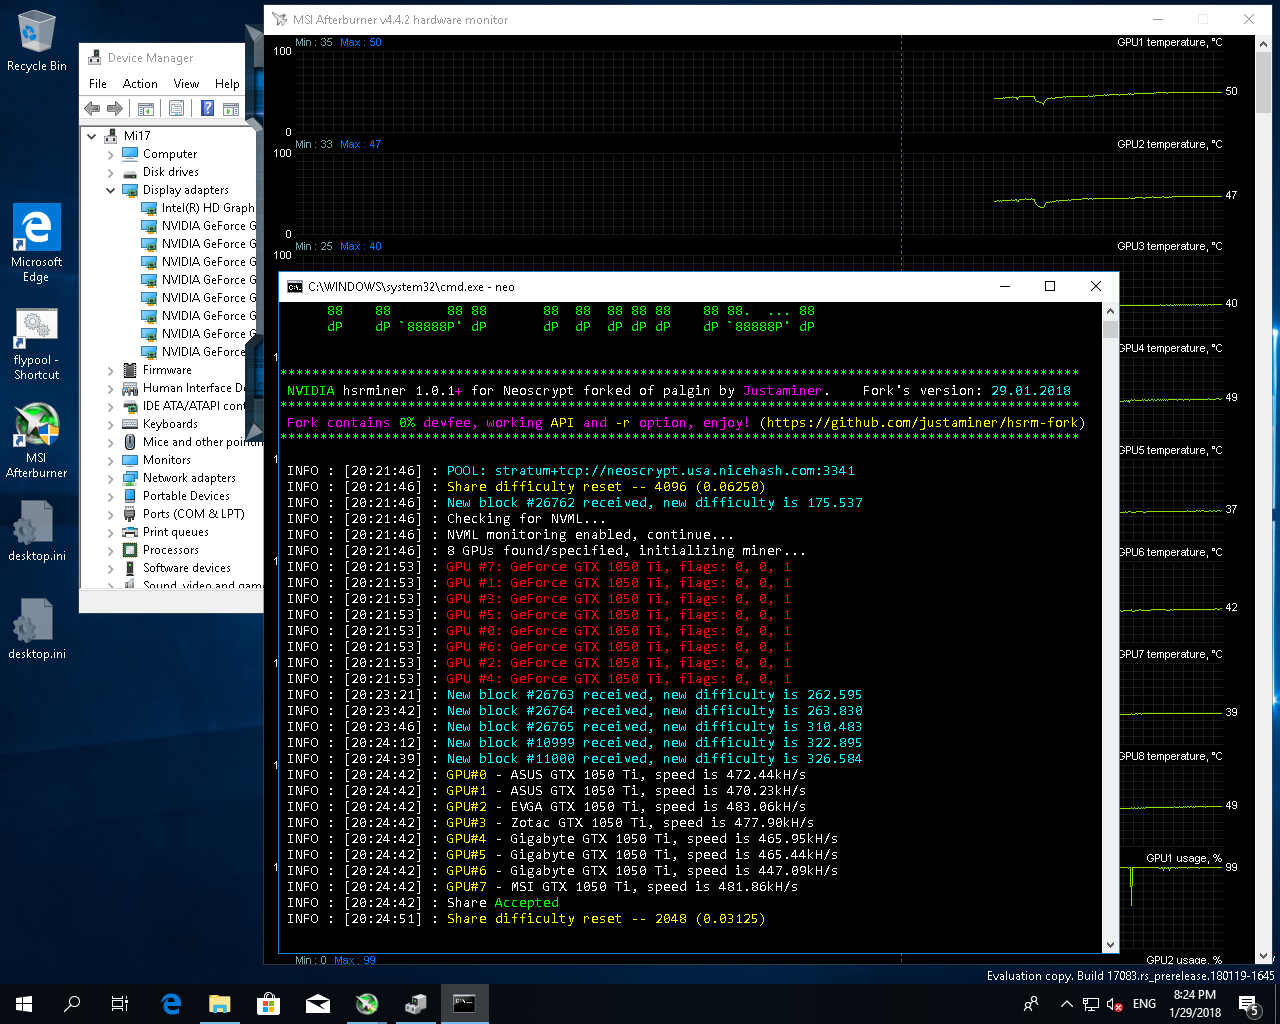Open Properties via Device Manager toolbar icon
Image resolution: width=1280 pixels, height=1024 pixels.
pos(177,109)
